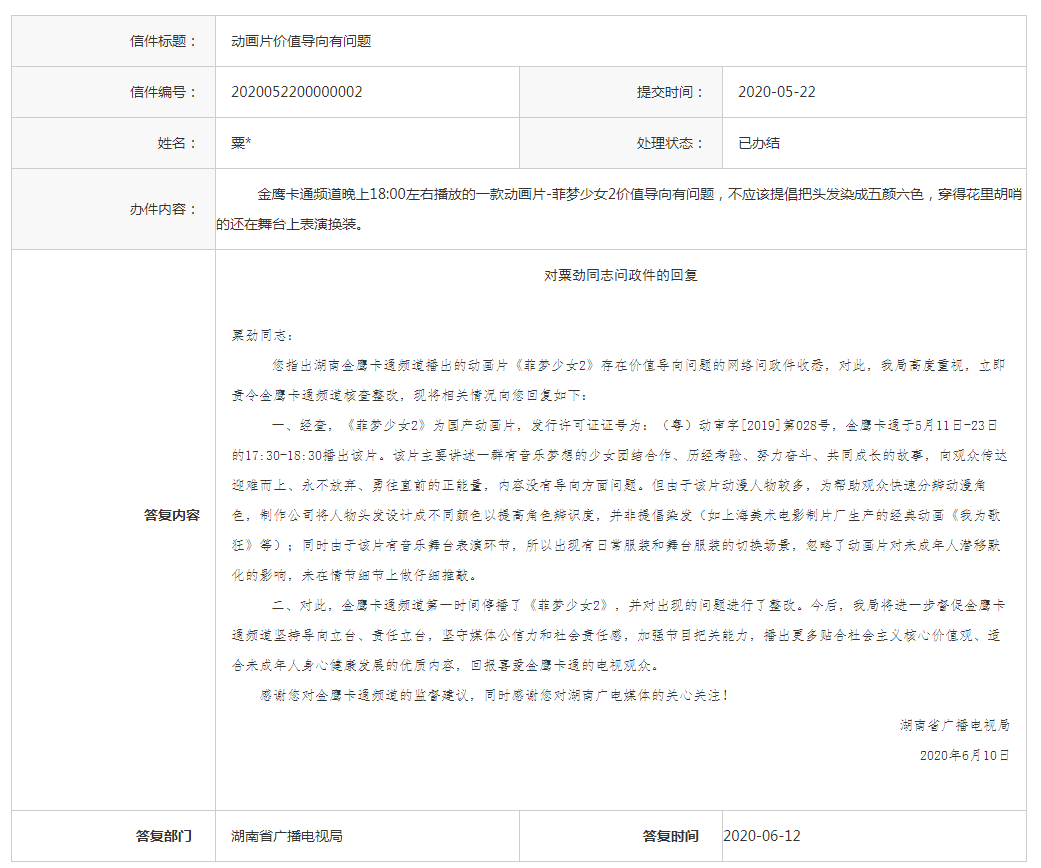The height and width of the screenshot is (868, 1041).
Task: Click the salutation line 粟劲同志：
Action: pyautogui.click(x=263, y=335)
